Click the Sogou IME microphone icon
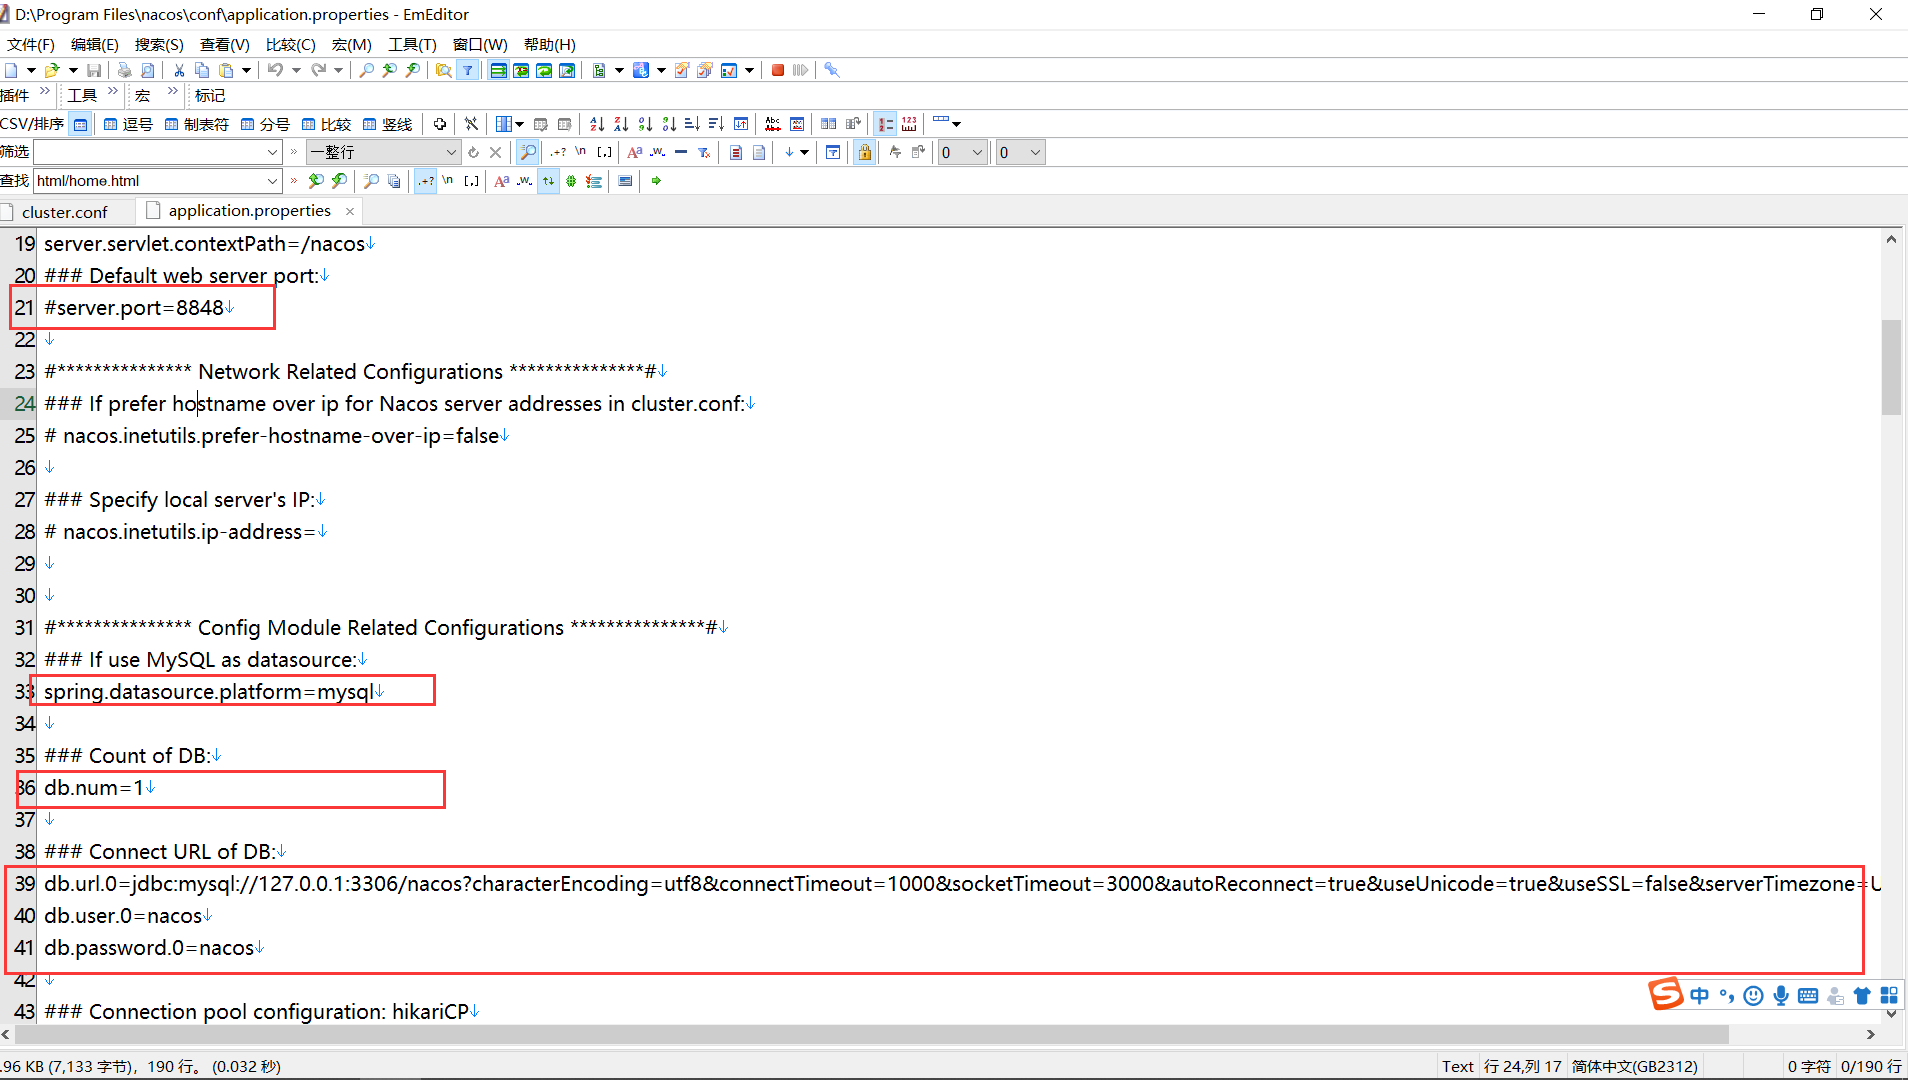Screen dimensions: 1908x1080 click(x=1781, y=995)
